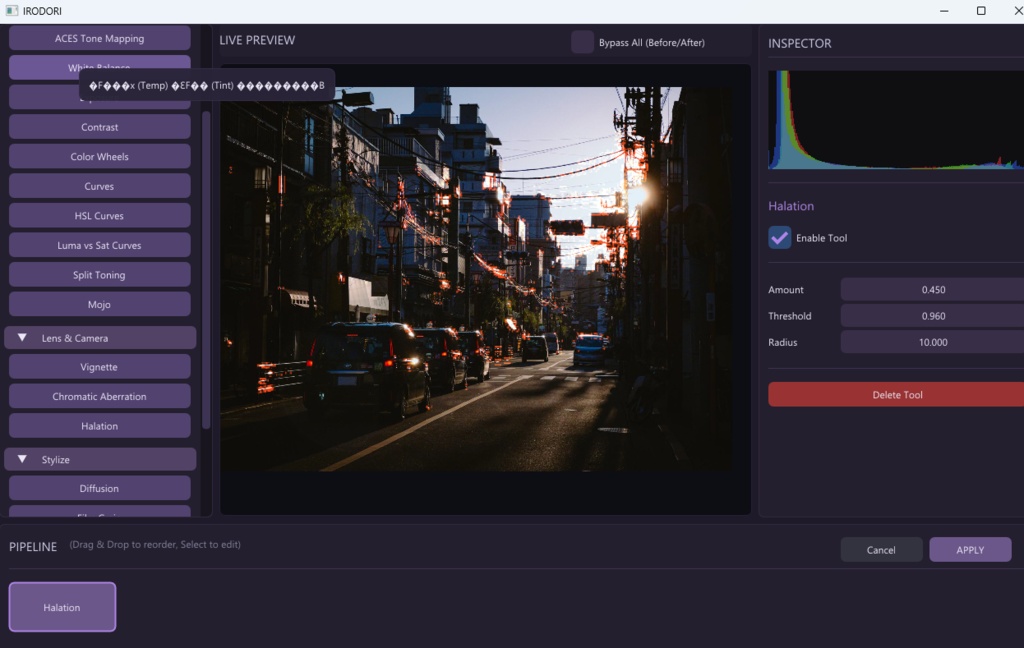Click the APPLY button
Image resolution: width=1024 pixels, height=648 pixels.
970,550
